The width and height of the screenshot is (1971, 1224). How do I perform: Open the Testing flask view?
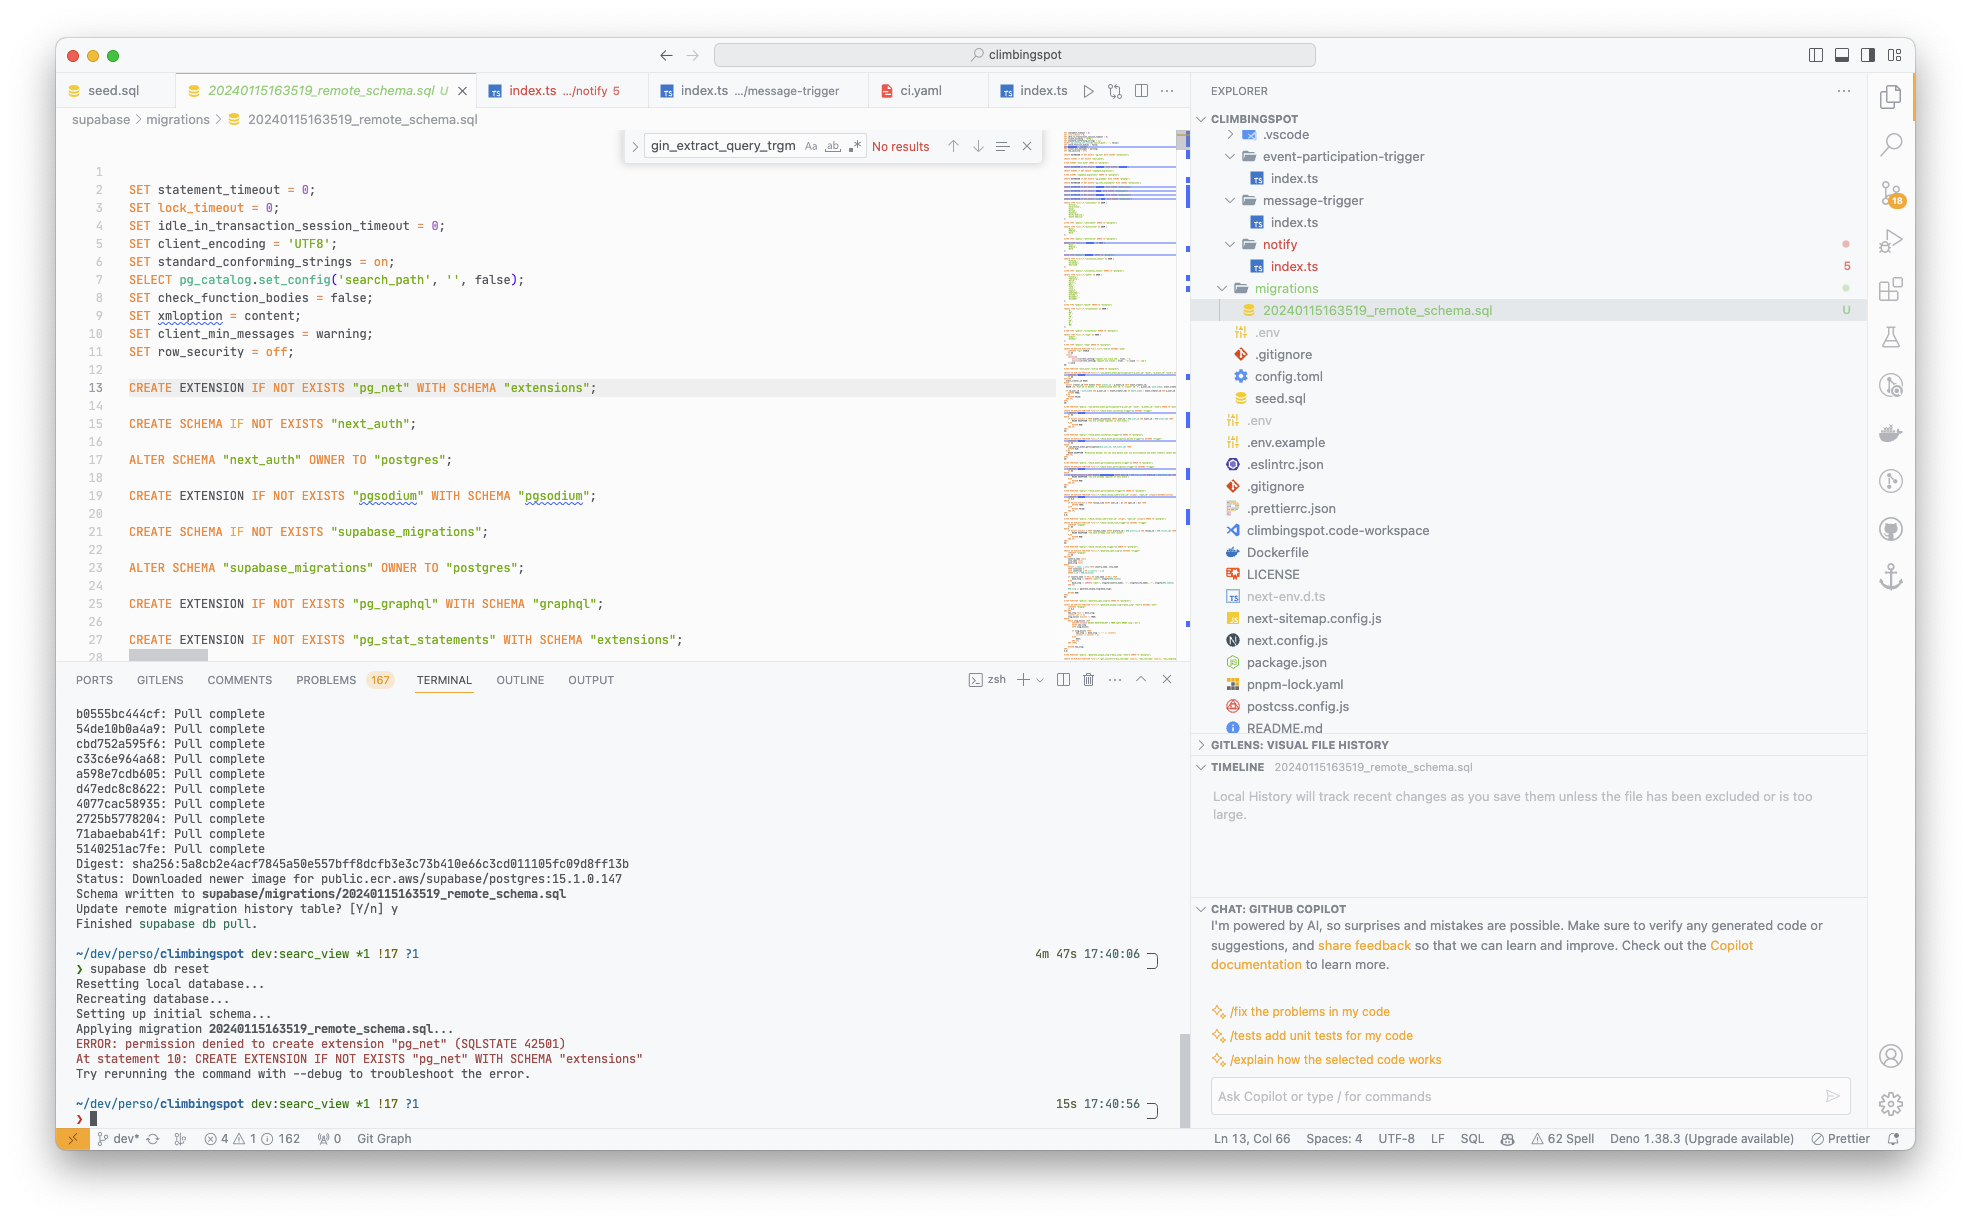[x=1891, y=337]
